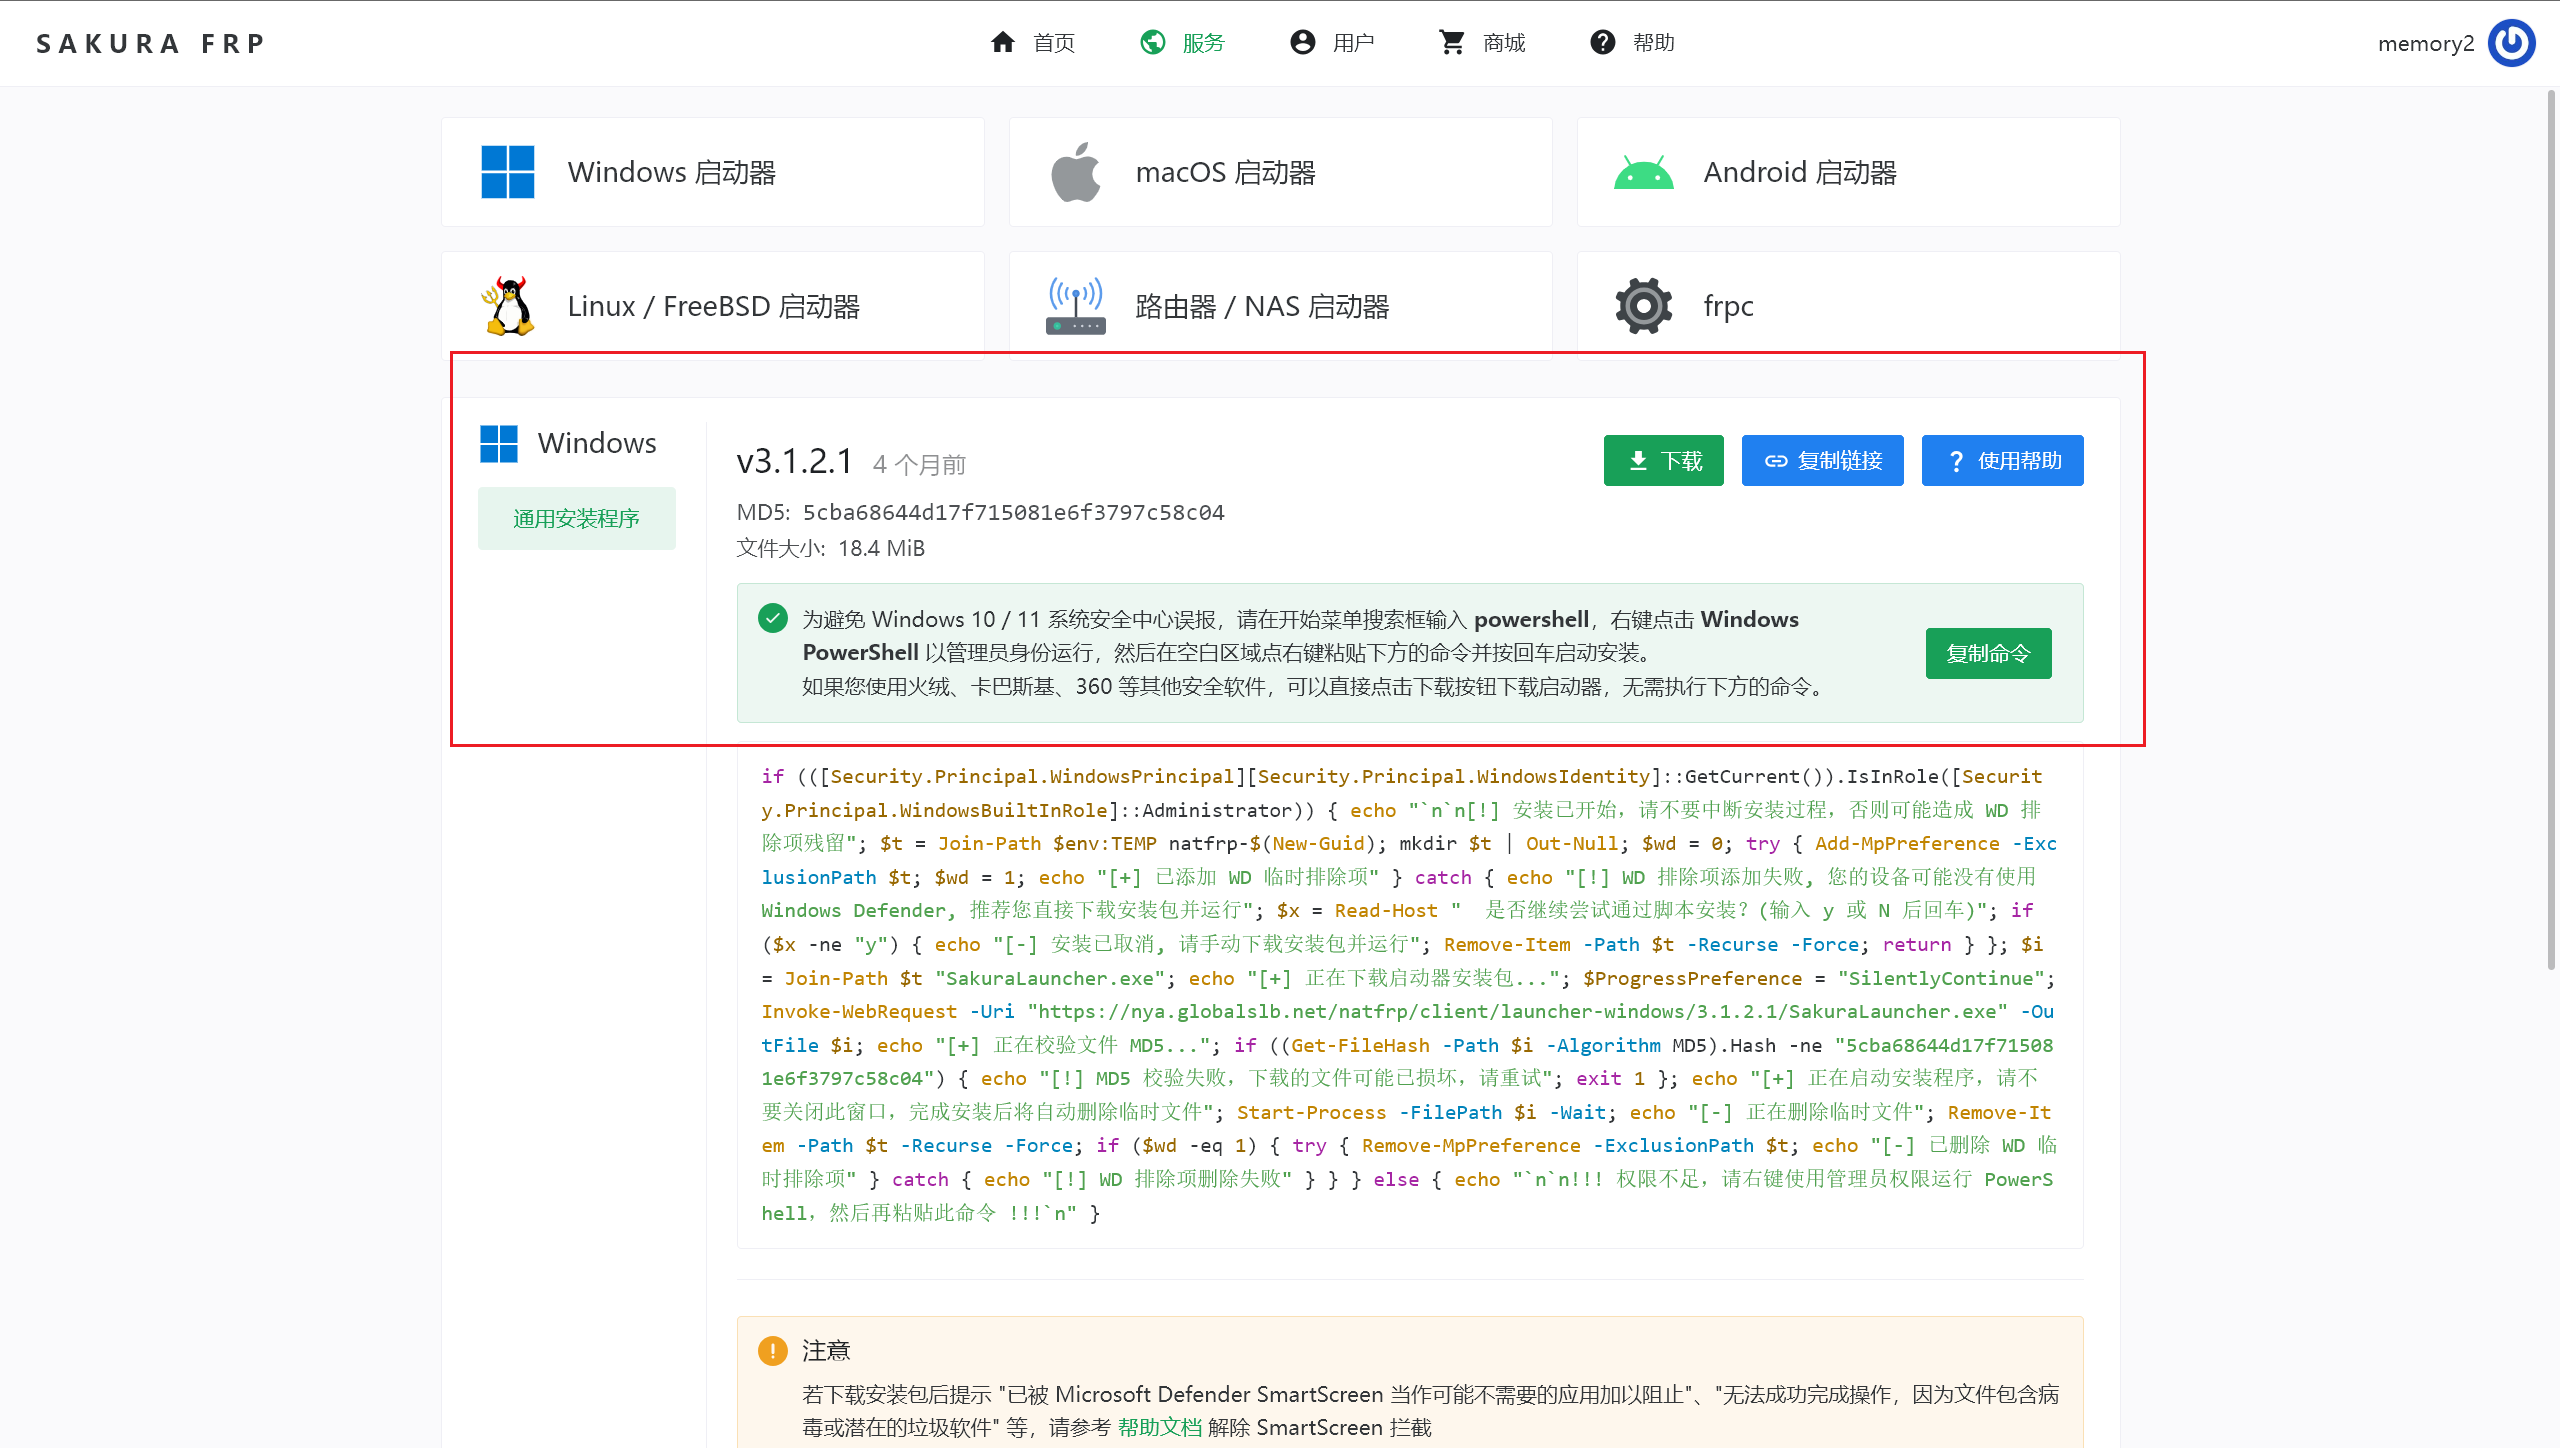Click the 4 个月前 timestamp
Image resolution: width=2560 pixels, height=1448 pixels.
tap(918, 465)
